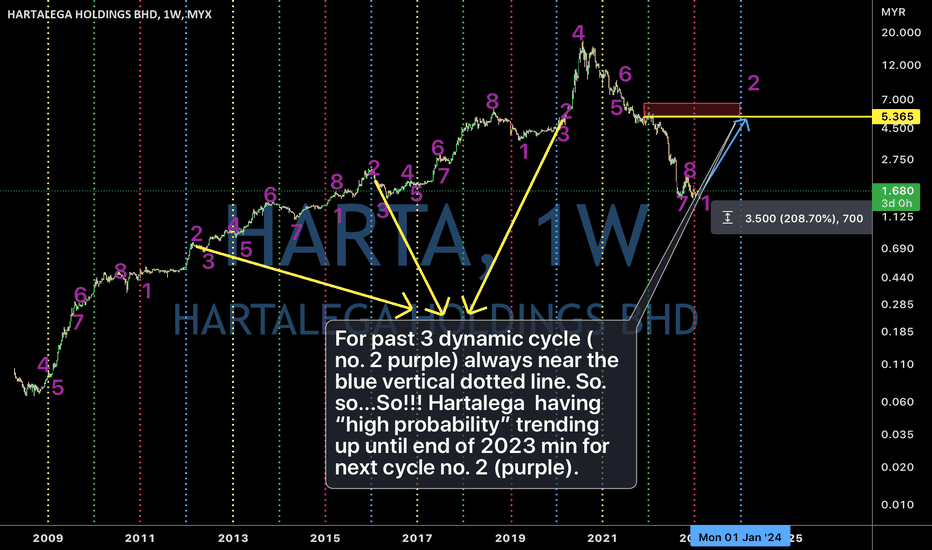This screenshot has width=932, height=550.
Task: Click the 2009 label on the time axis
Action: coord(48,538)
